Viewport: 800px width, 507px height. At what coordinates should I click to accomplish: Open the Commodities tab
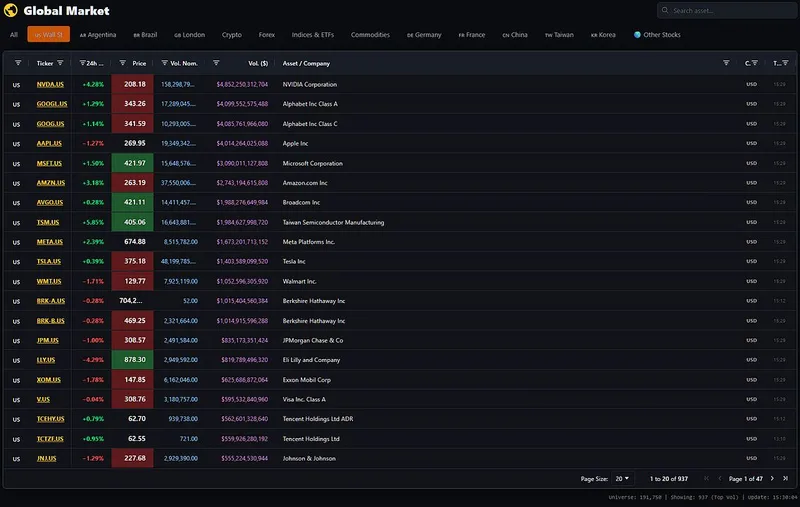point(370,35)
